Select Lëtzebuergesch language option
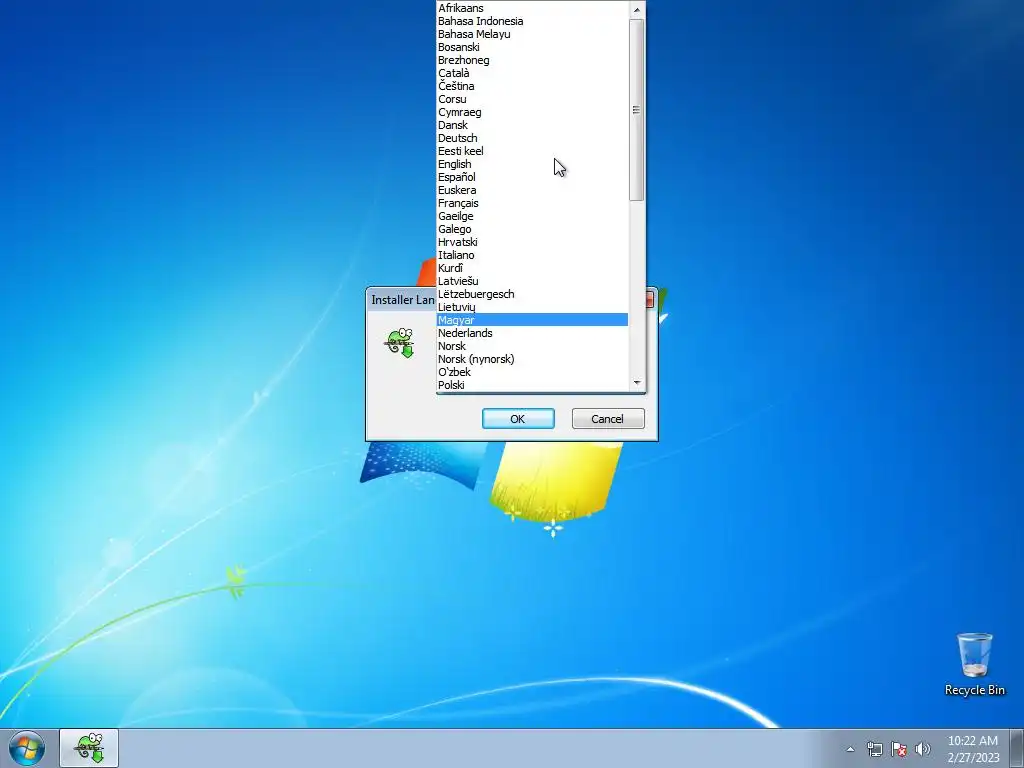 tap(532, 294)
